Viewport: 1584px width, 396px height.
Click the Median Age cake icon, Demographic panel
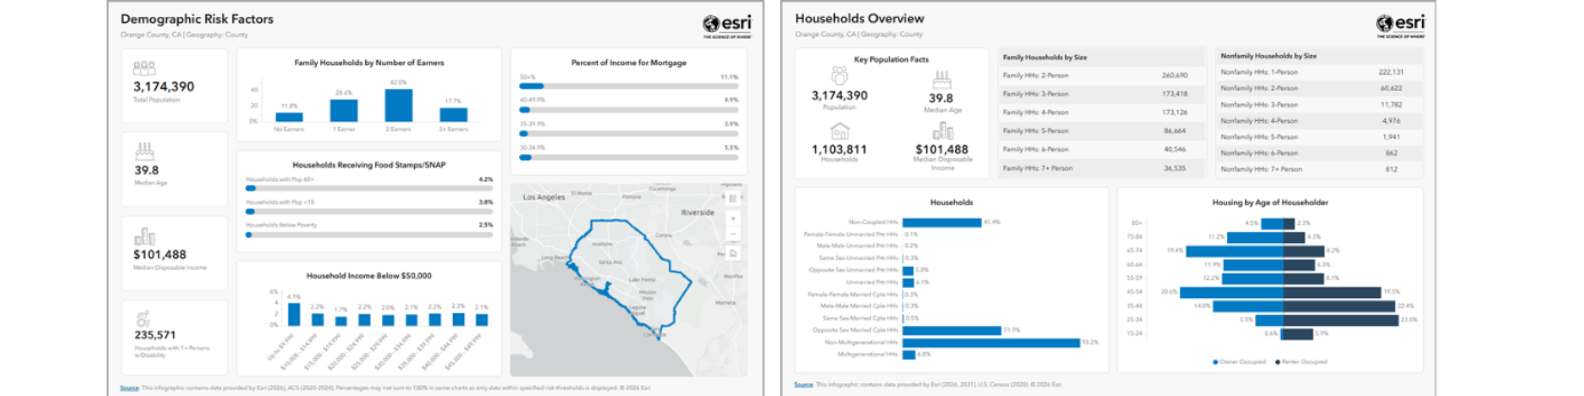pos(145,152)
